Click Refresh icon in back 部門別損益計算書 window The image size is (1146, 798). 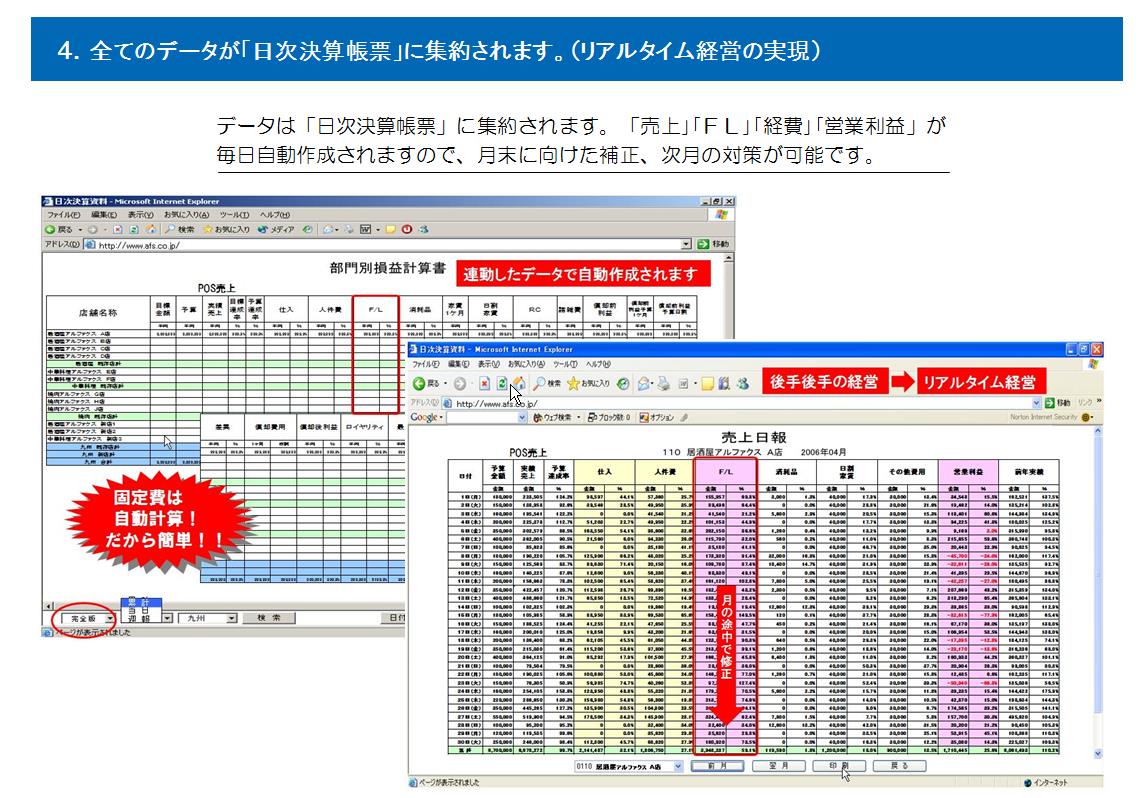pyautogui.click(x=134, y=229)
